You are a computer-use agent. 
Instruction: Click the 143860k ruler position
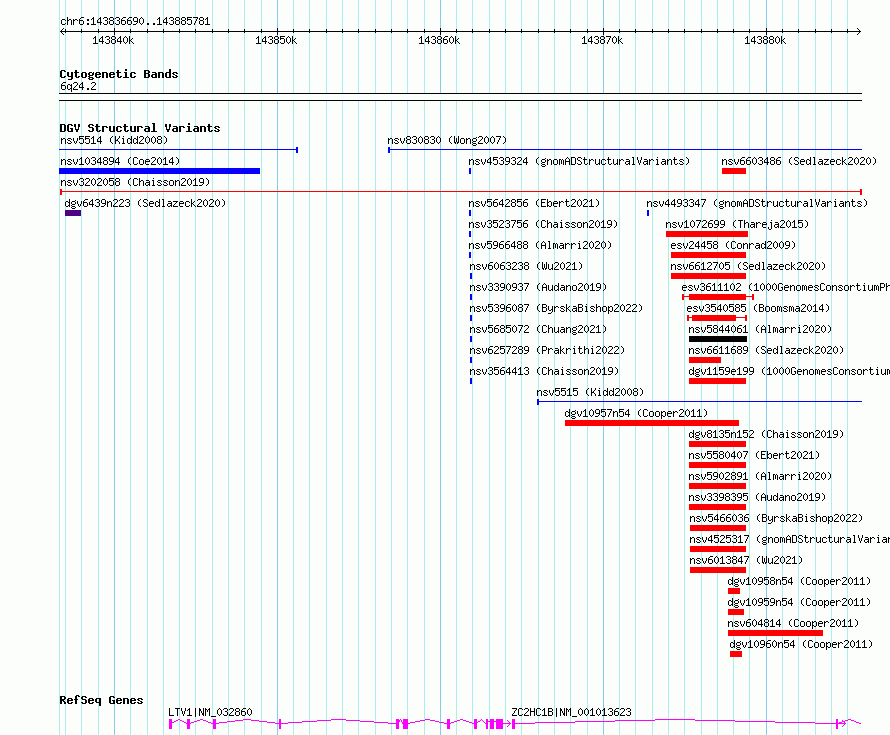[x=439, y=40]
